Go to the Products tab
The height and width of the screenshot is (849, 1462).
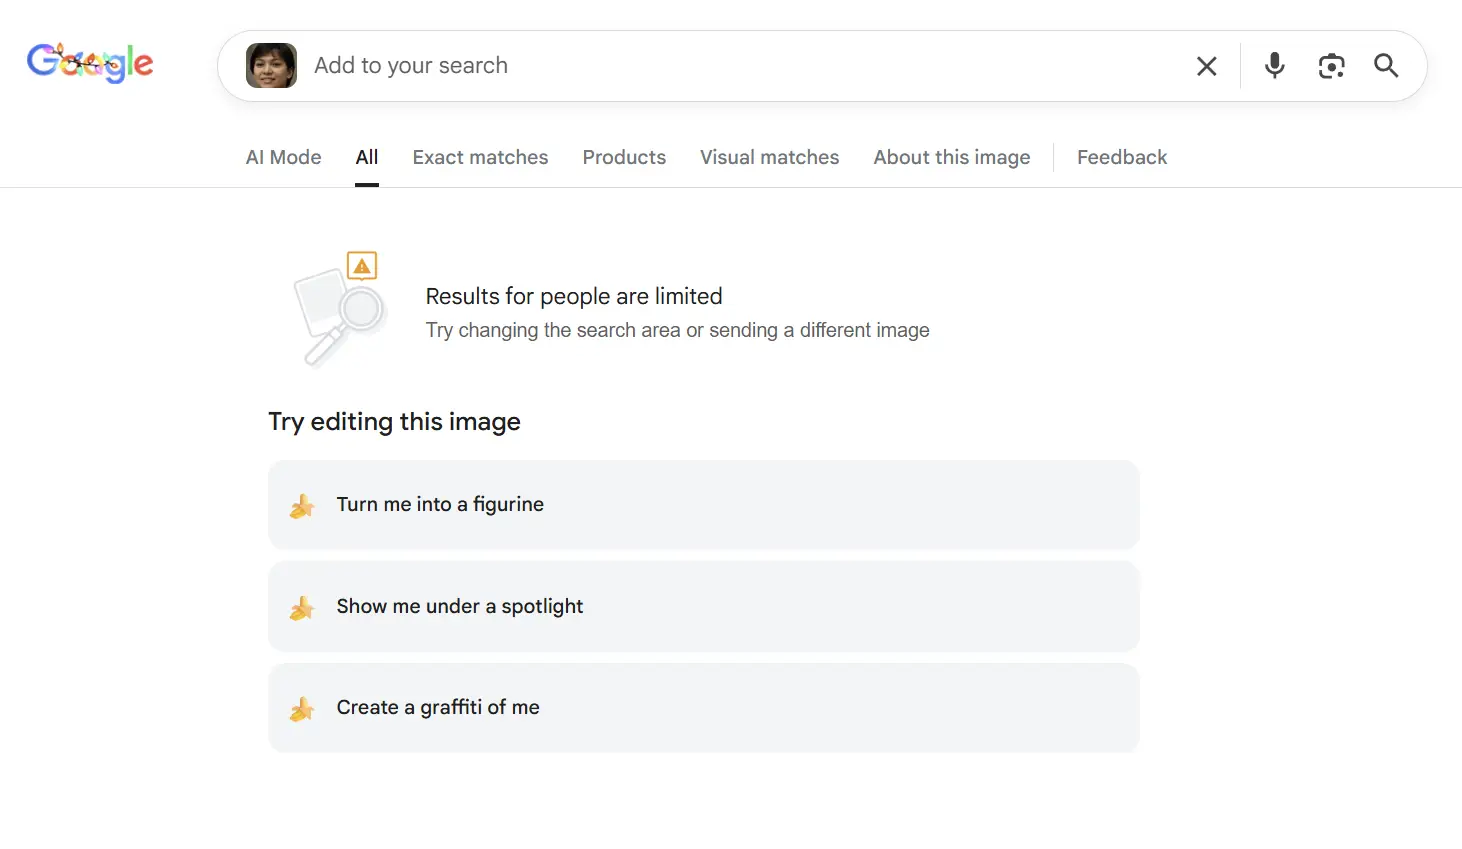[624, 157]
